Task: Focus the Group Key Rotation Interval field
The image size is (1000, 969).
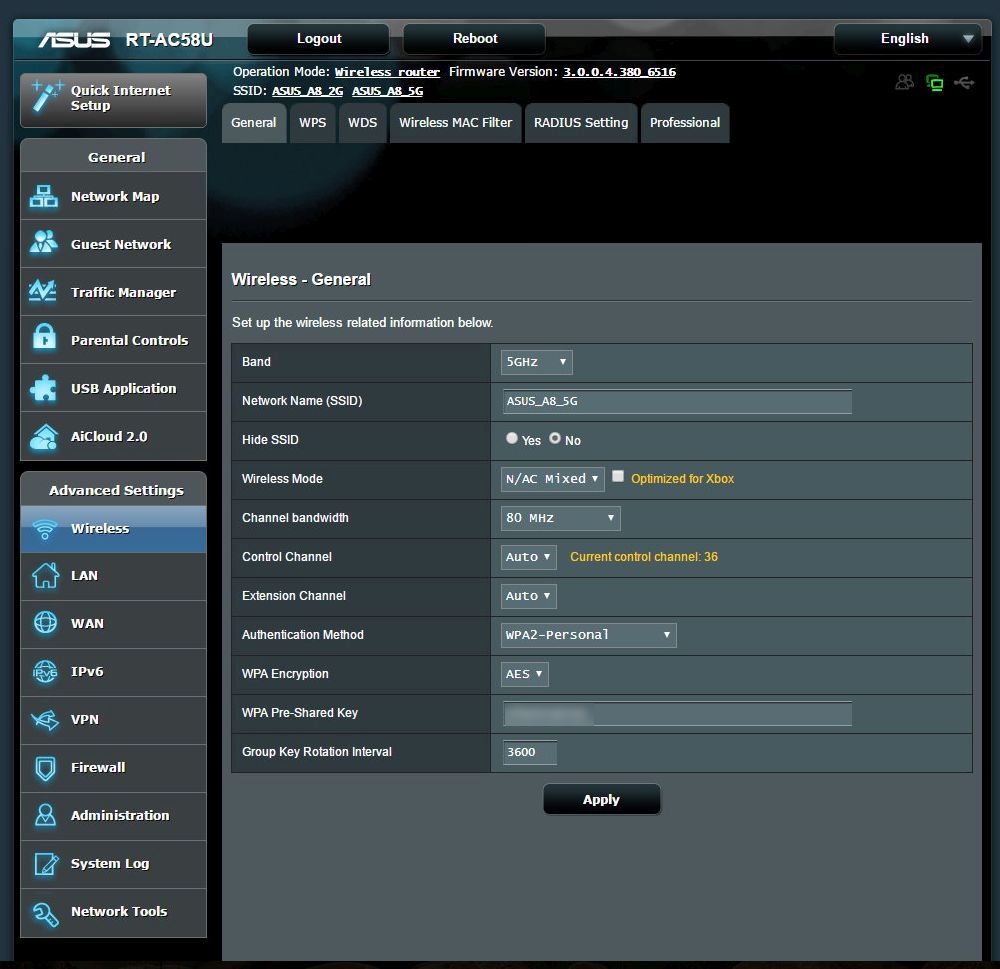Action: 530,752
